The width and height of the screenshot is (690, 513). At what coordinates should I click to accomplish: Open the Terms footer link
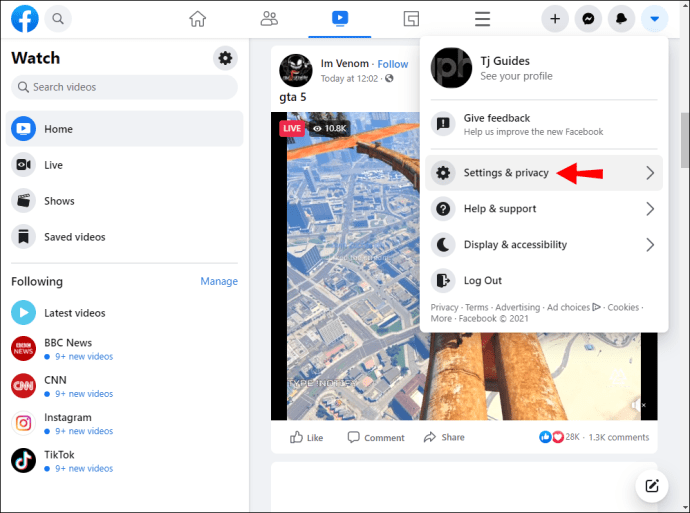pos(477,307)
